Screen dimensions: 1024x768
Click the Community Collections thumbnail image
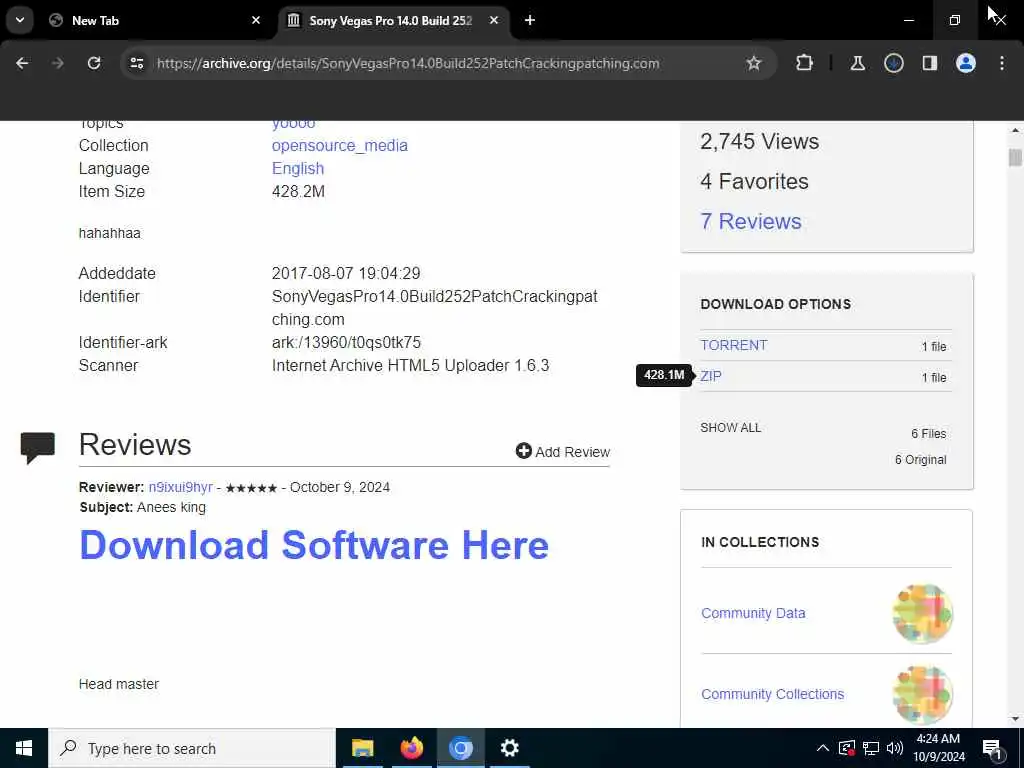[922, 694]
